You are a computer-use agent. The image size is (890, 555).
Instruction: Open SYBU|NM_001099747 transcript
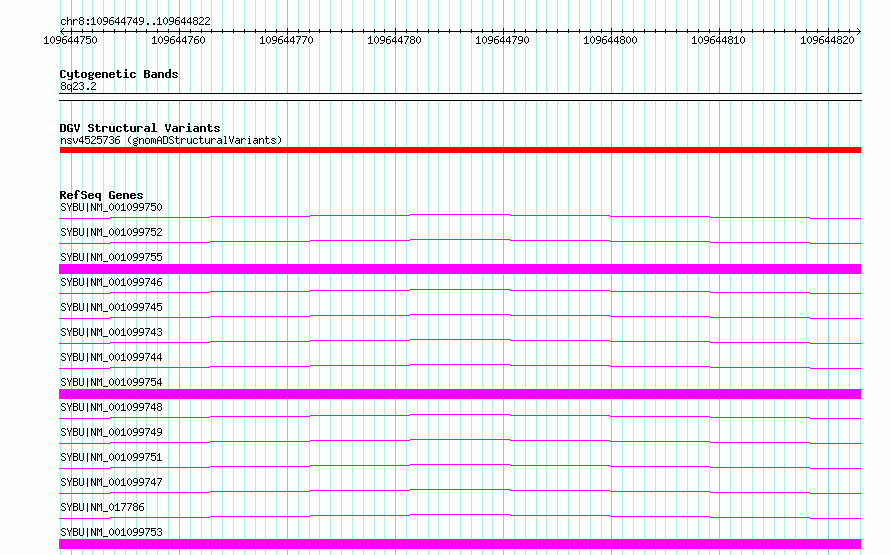pos(111,482)
